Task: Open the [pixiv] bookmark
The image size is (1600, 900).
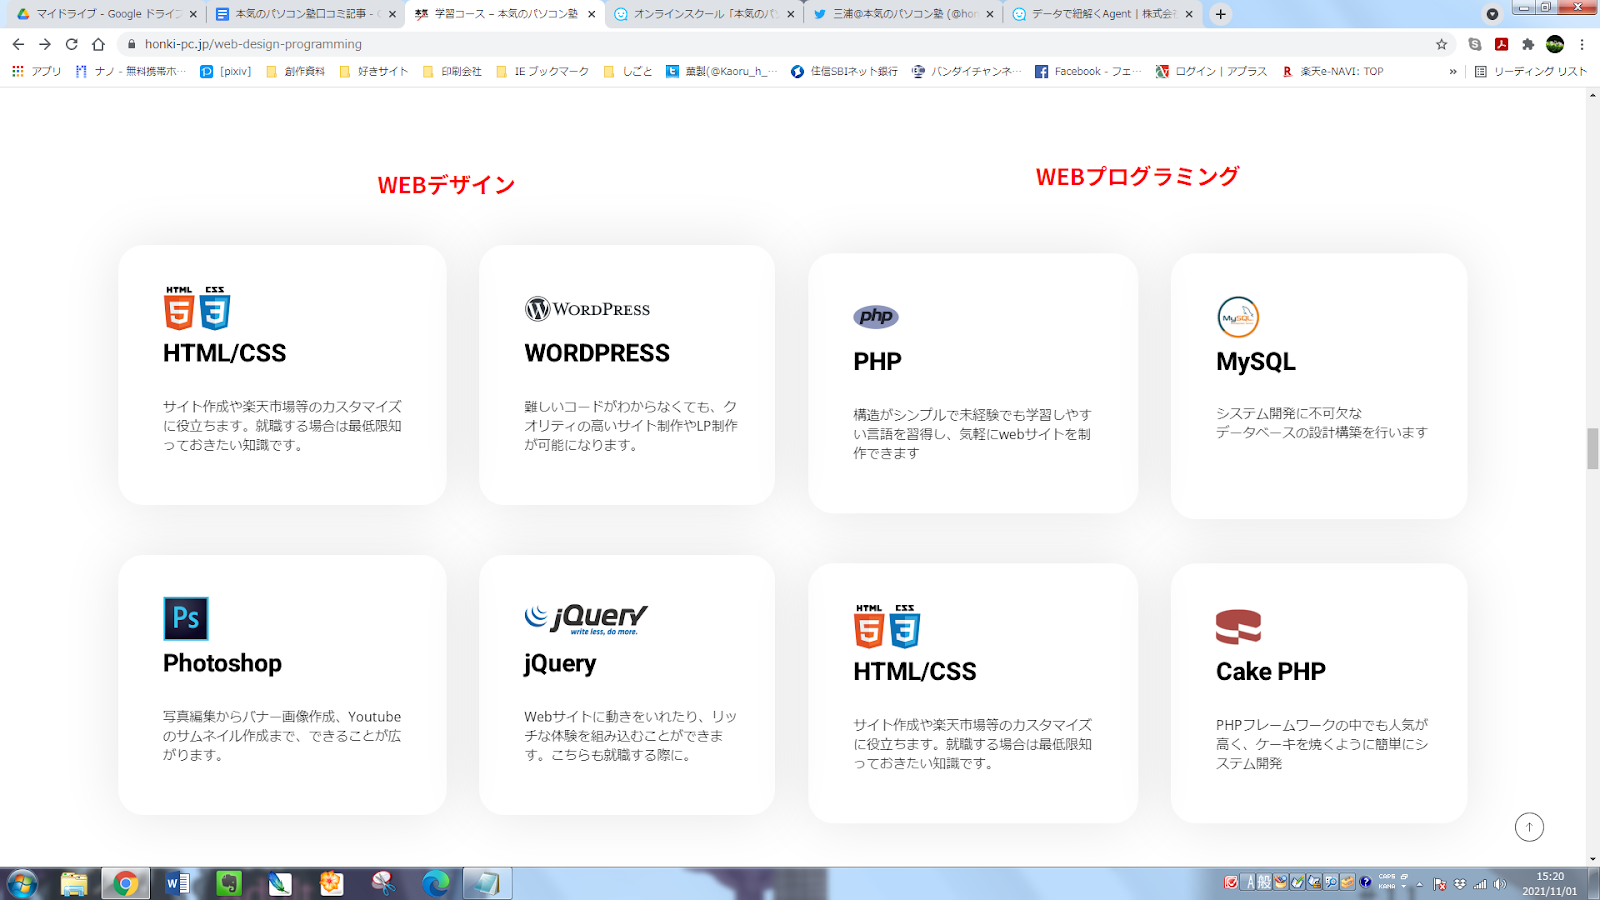Action: (226, 71)
